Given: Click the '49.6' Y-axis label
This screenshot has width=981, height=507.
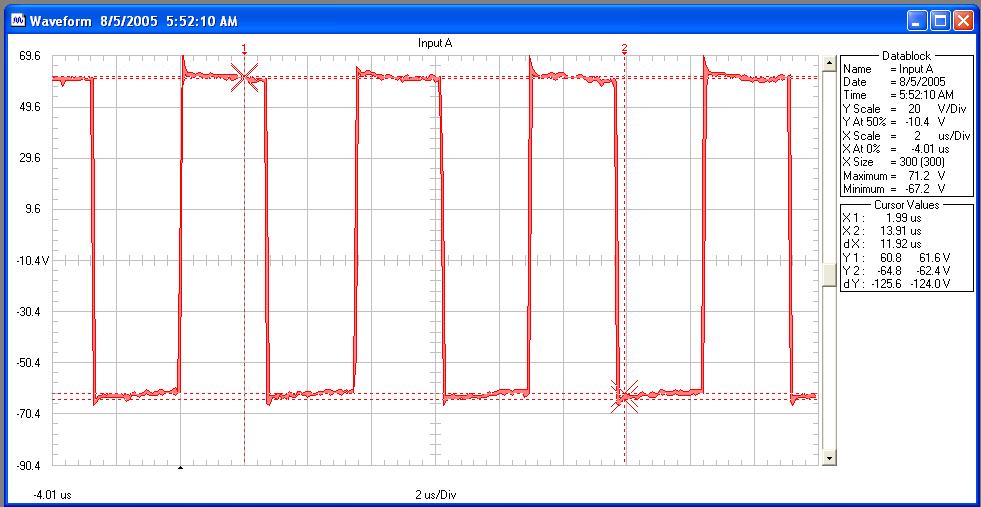Looking at the screenshot, I should 30,107.
